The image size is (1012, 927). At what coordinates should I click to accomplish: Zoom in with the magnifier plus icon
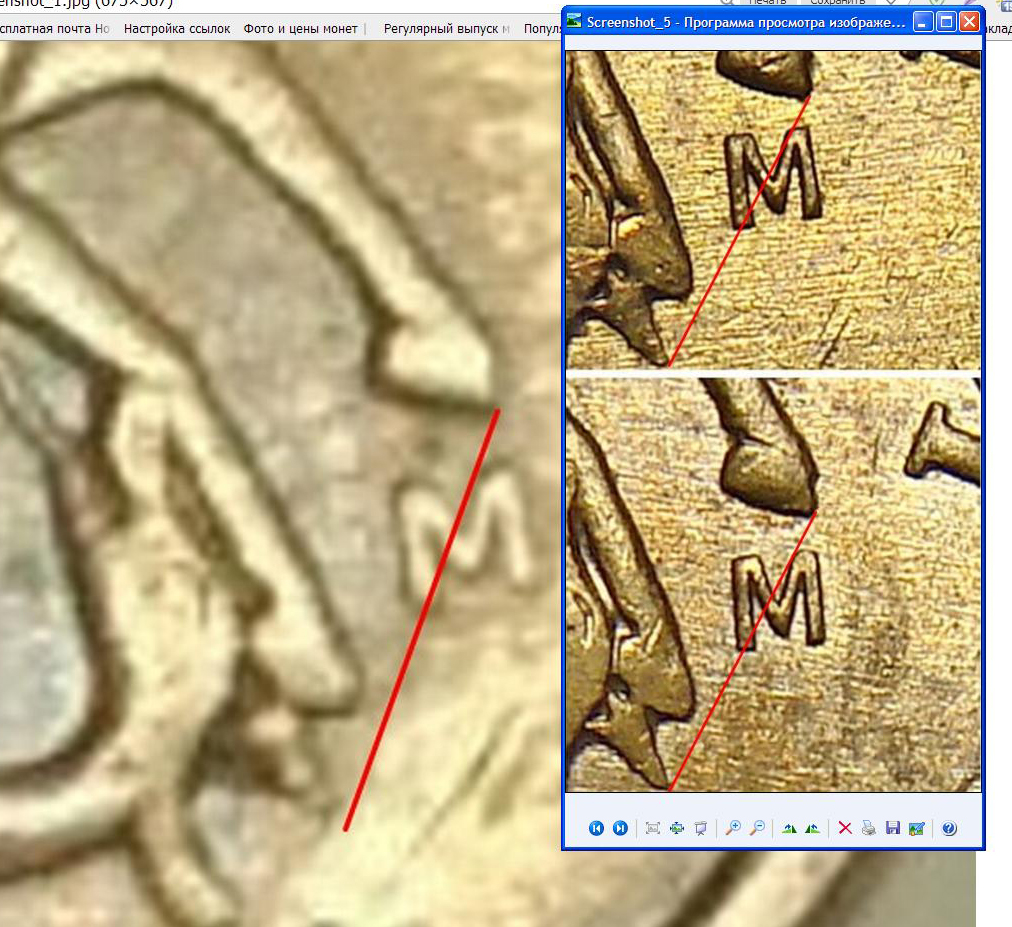733,828
